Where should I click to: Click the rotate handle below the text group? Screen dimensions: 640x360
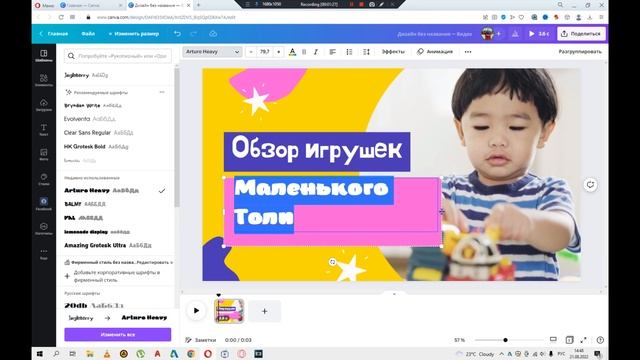[x=332, y=262]
